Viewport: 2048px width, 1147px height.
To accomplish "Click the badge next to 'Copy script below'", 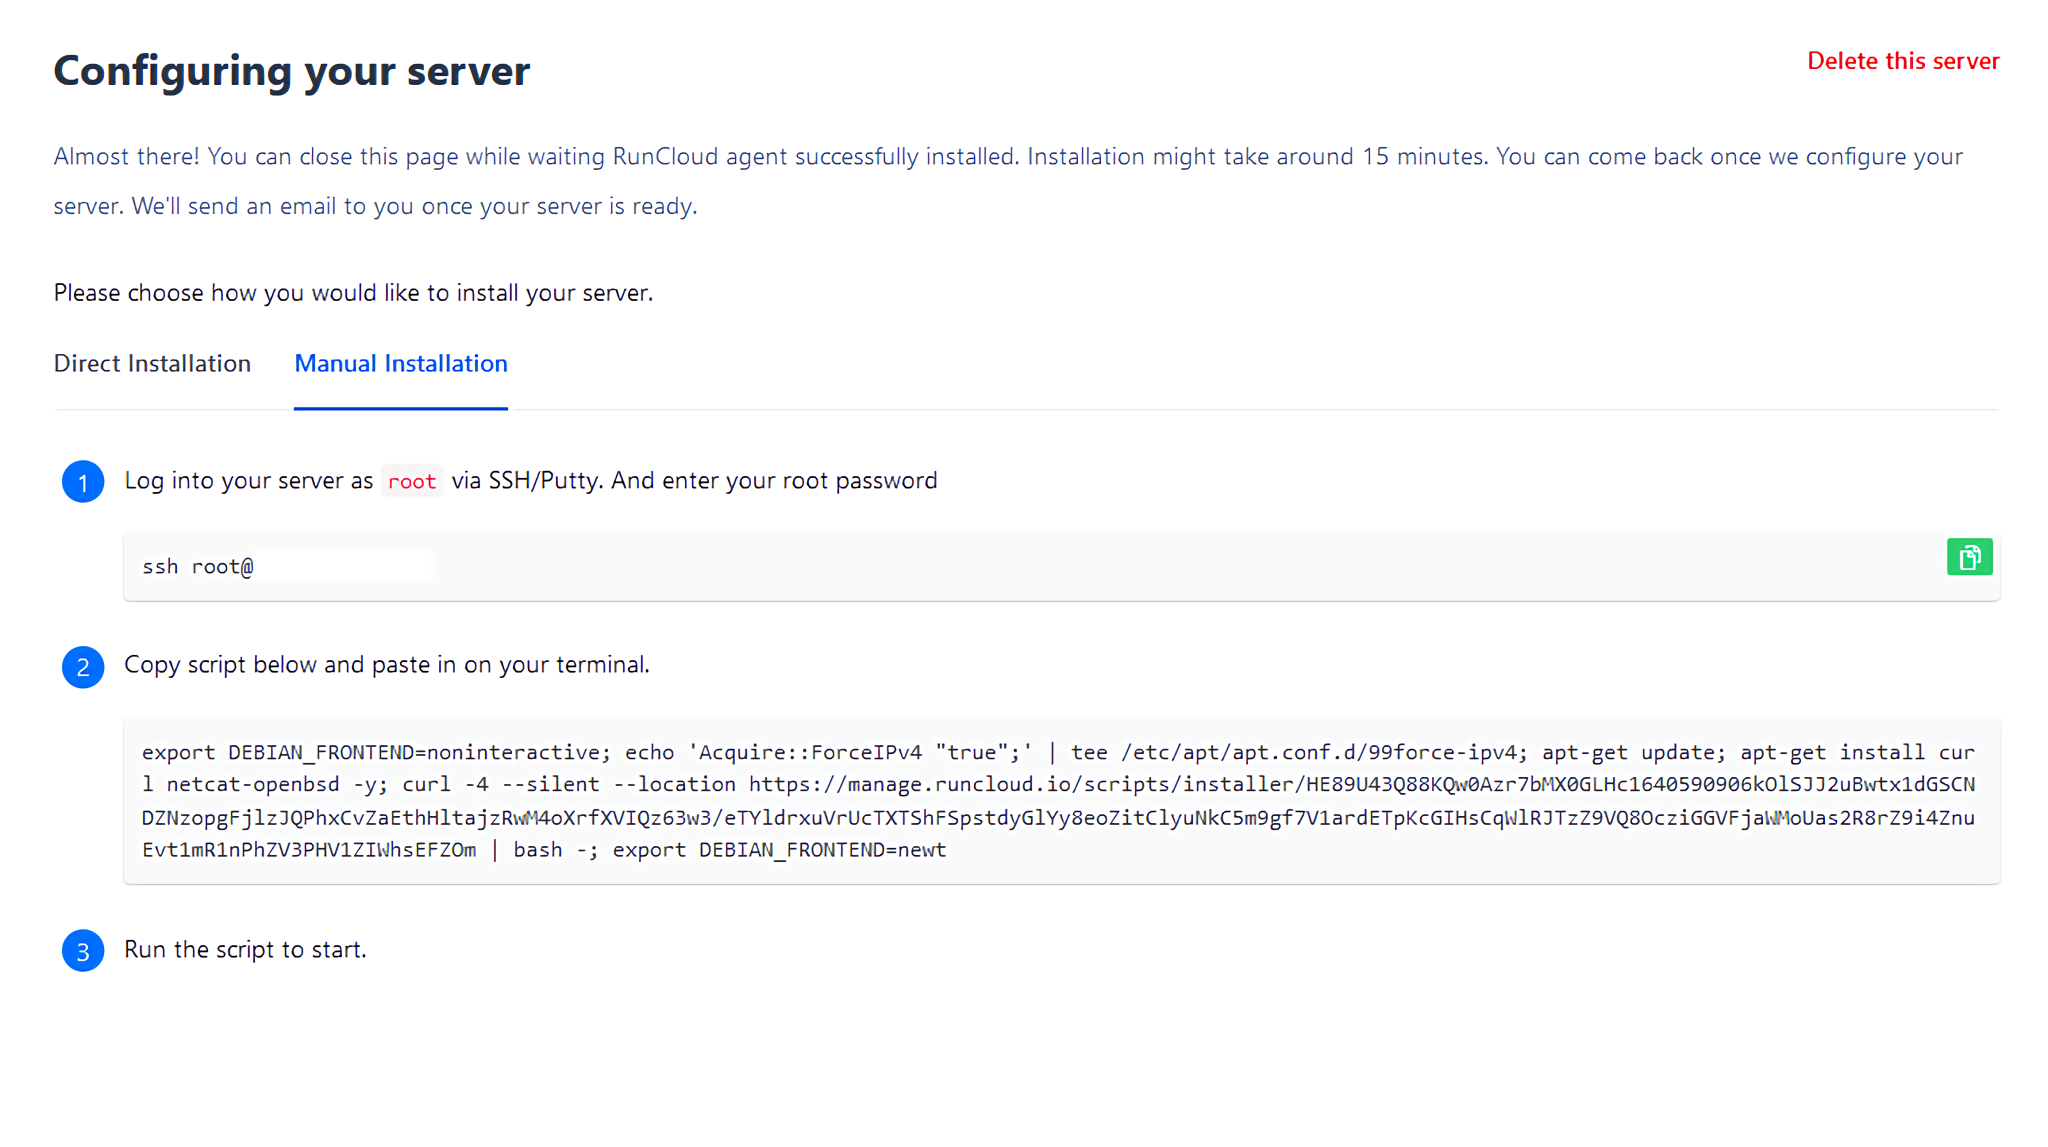I will pos(83,667).
